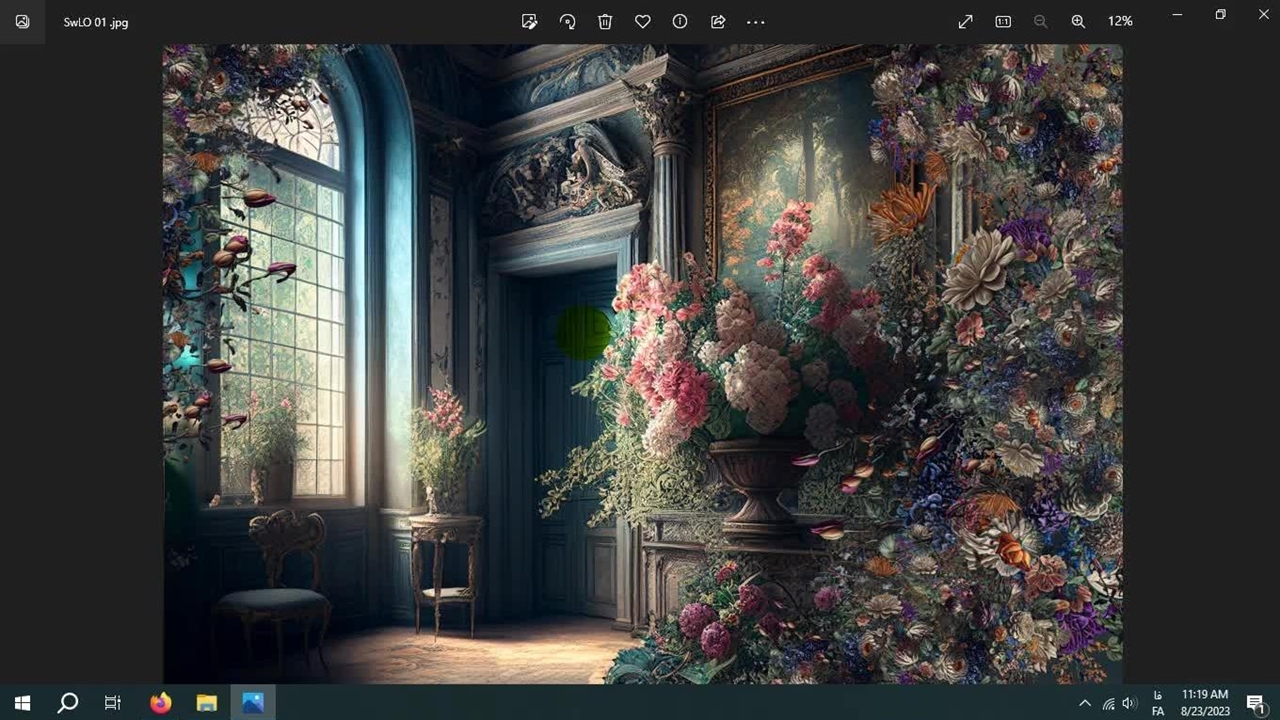Add photo to favorites with heart icon
The width and height of the screenshot is (1280, 720).
643,22
